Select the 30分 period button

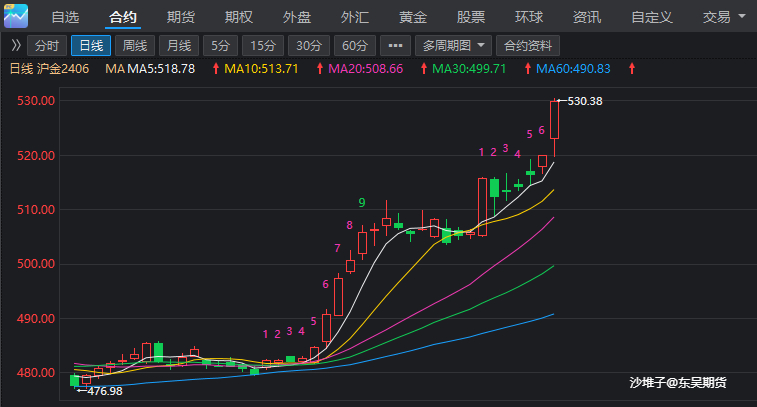[309, 46]
